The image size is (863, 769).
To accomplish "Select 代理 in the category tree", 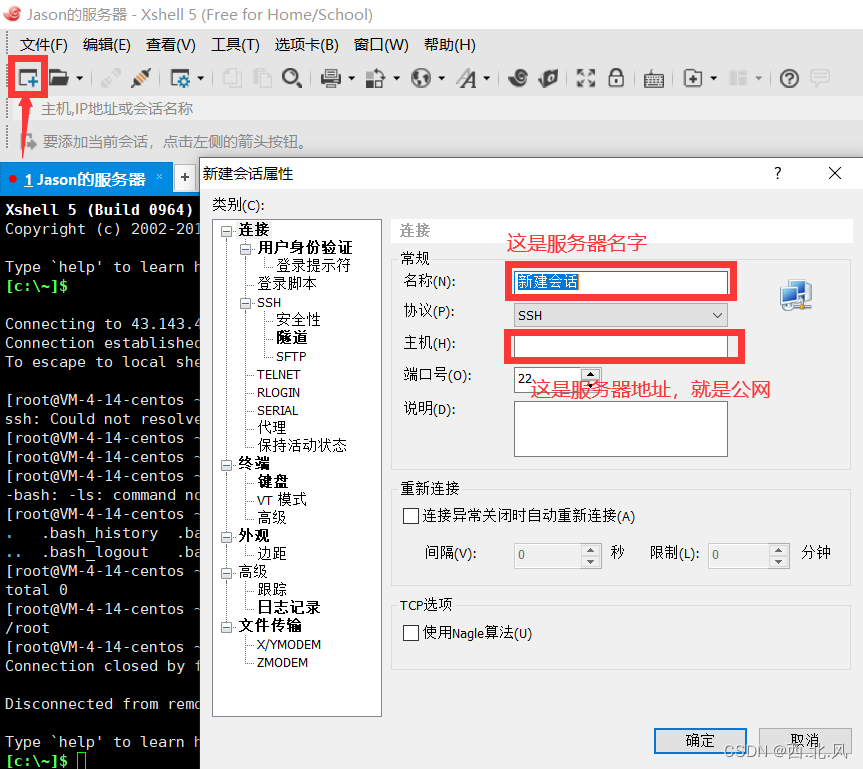I will click(x=271, y=427).
